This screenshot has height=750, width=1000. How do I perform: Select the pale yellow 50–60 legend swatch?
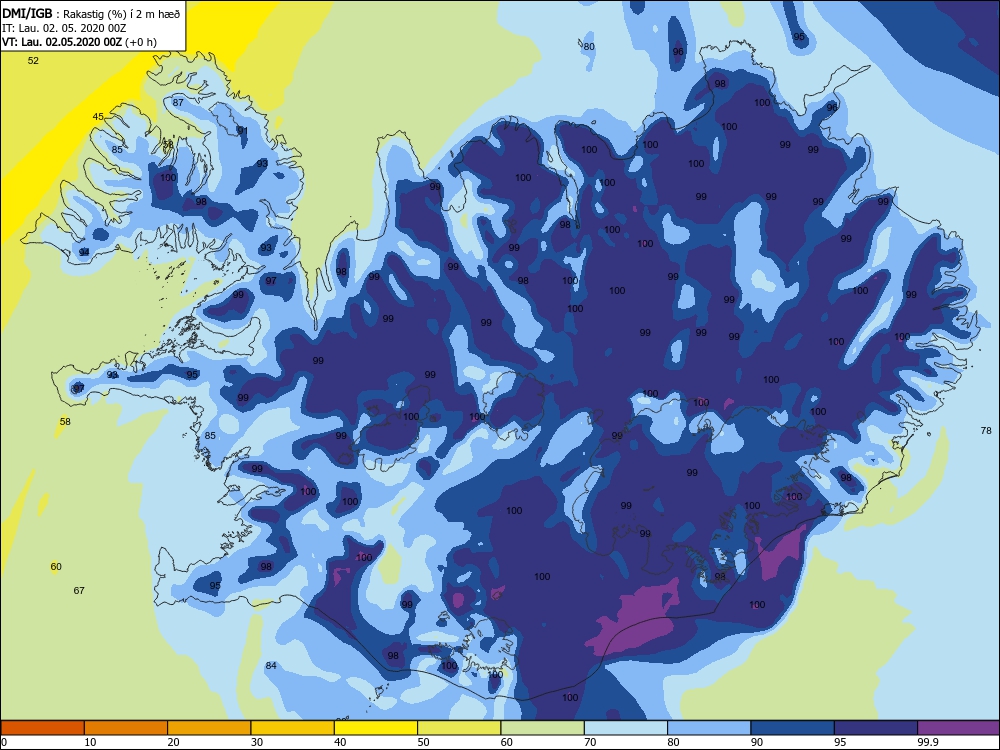tap(459, 728)
